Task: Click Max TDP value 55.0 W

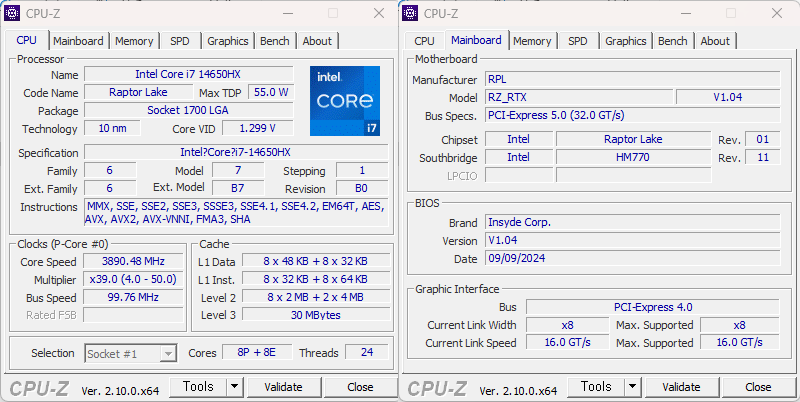Action: tap(271, 92)
